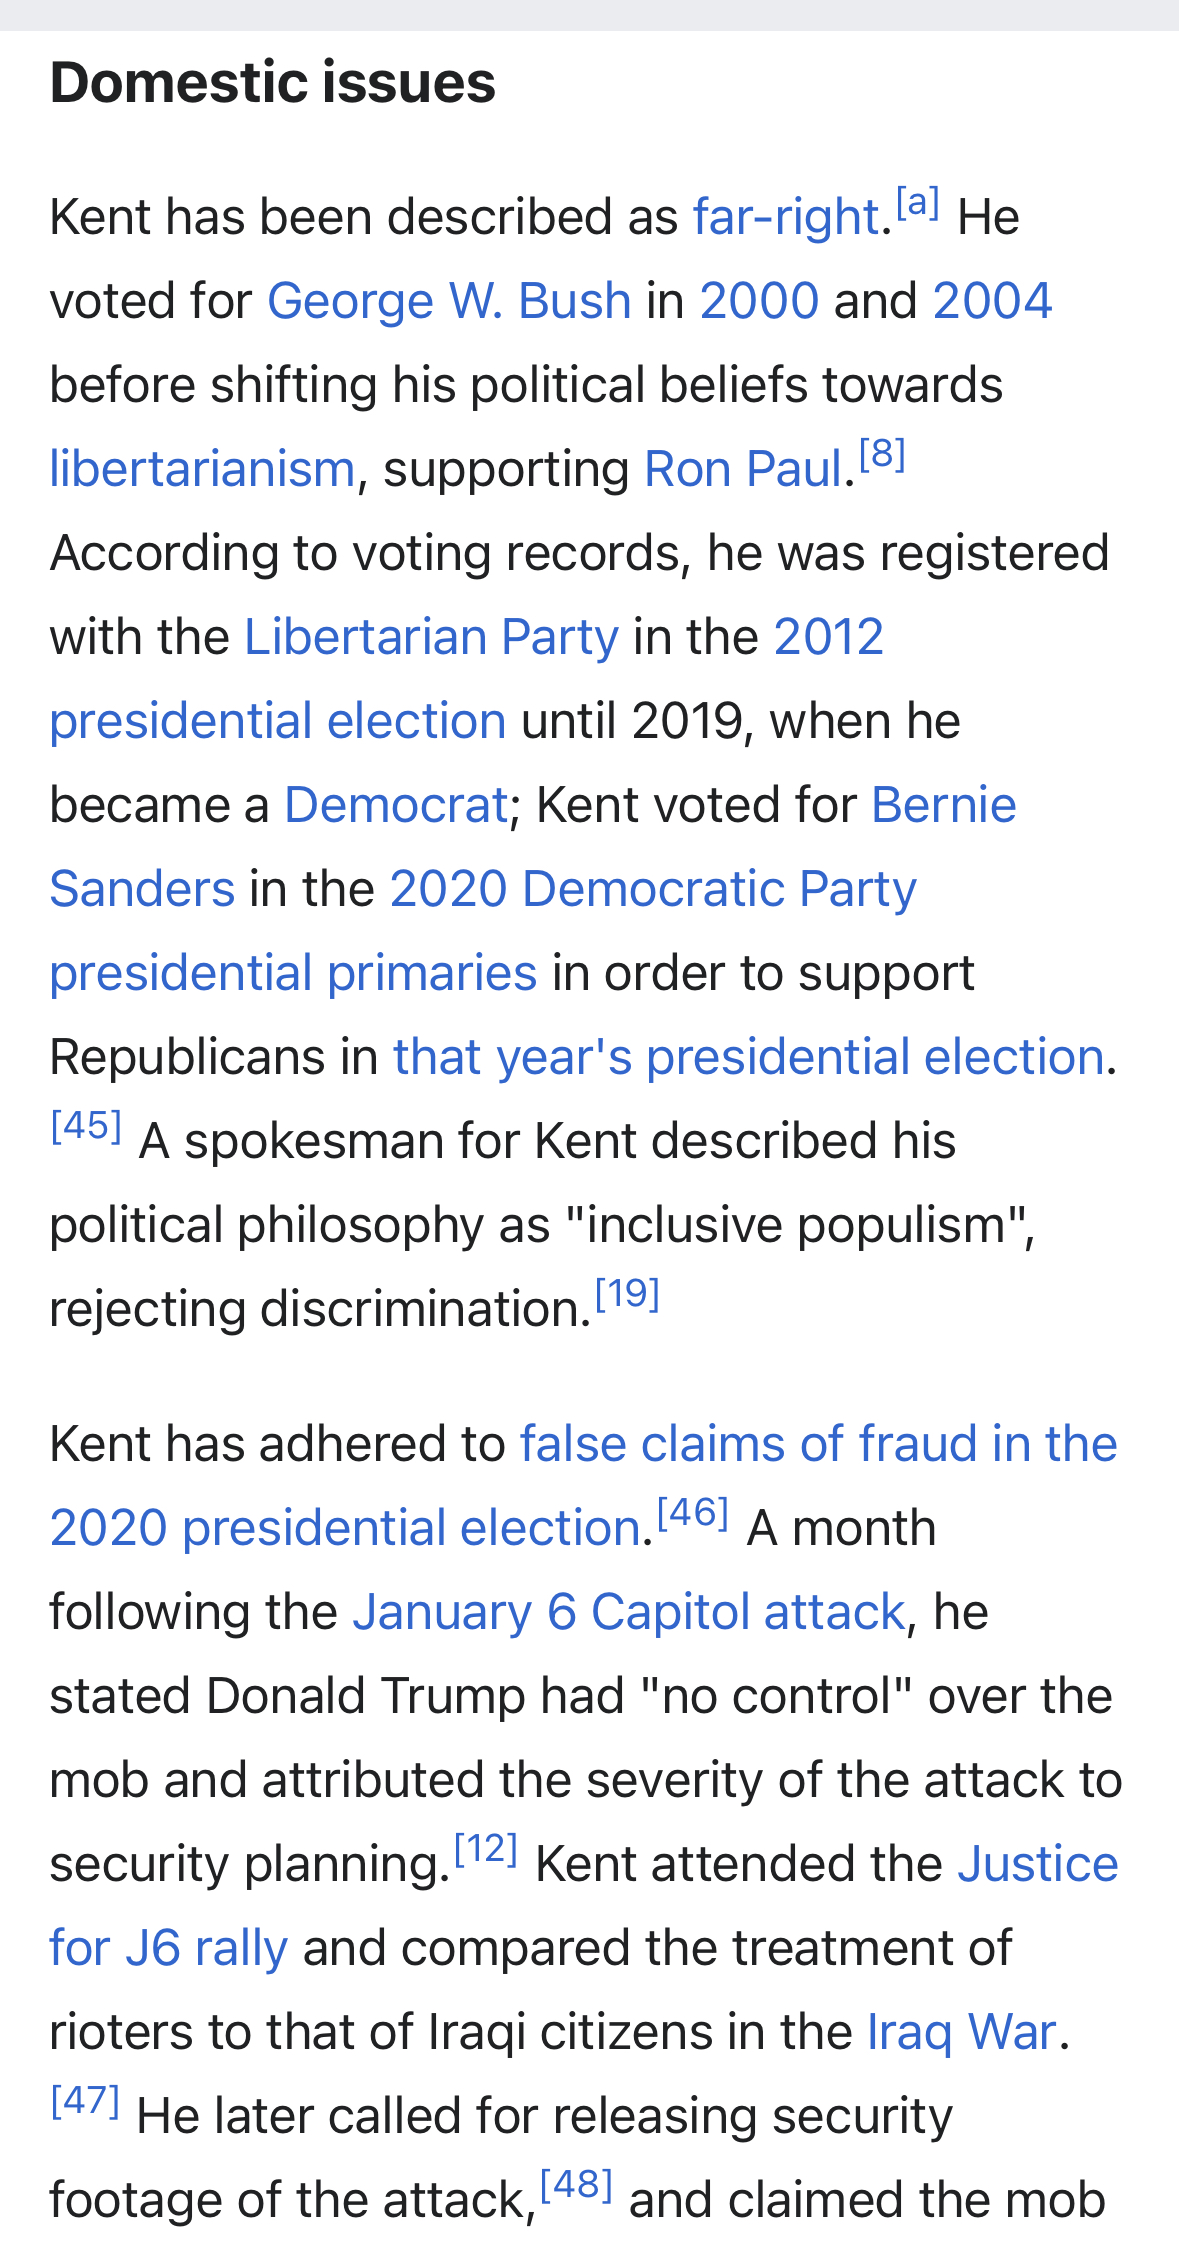Tap the Libertarian Party link
Screen dimensions: 1179x2245
[x=431, y=637]
